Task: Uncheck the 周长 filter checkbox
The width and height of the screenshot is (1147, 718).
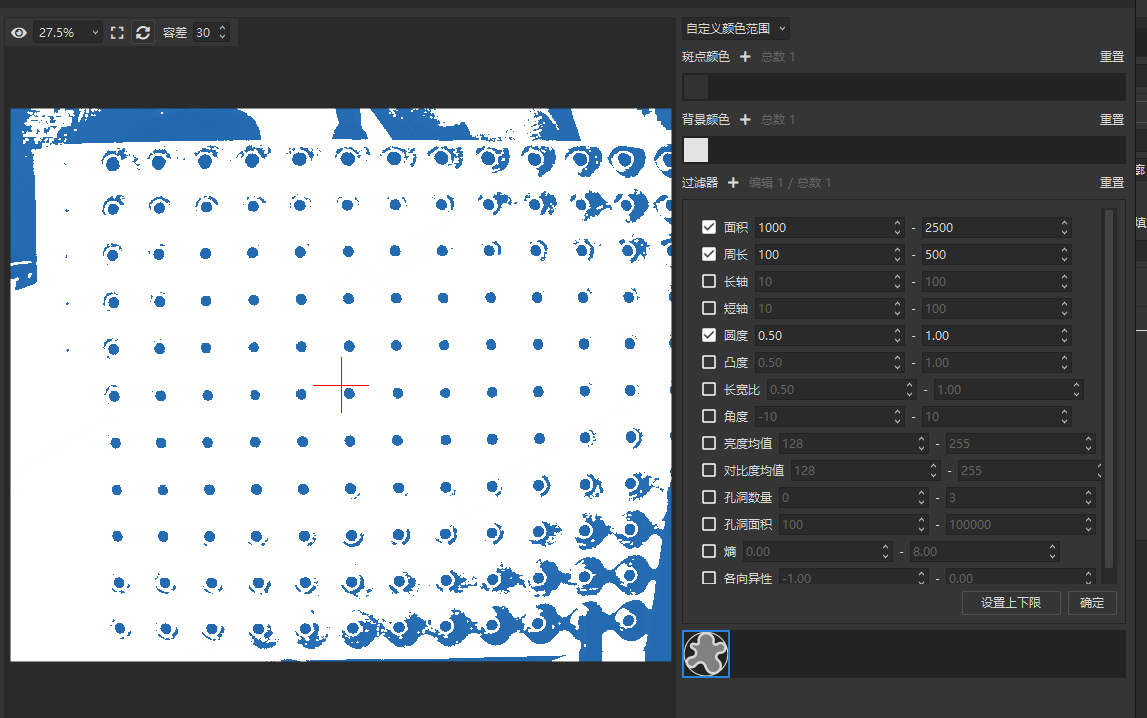Action: pos(709,255)
